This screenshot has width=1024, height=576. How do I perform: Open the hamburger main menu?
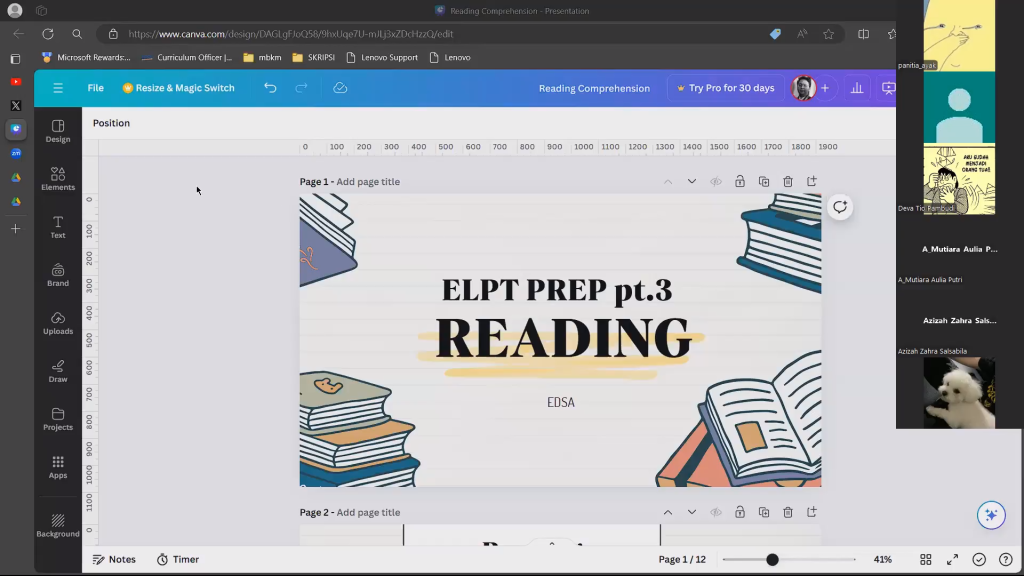pyautogui.click(x=58, y=88)
